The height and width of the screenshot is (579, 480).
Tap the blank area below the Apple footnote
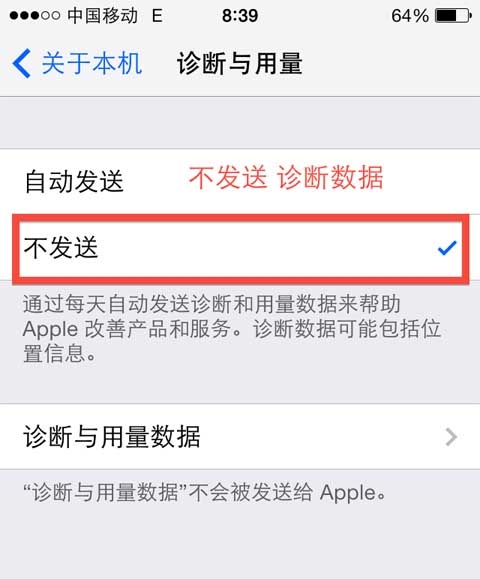(240, 543)
